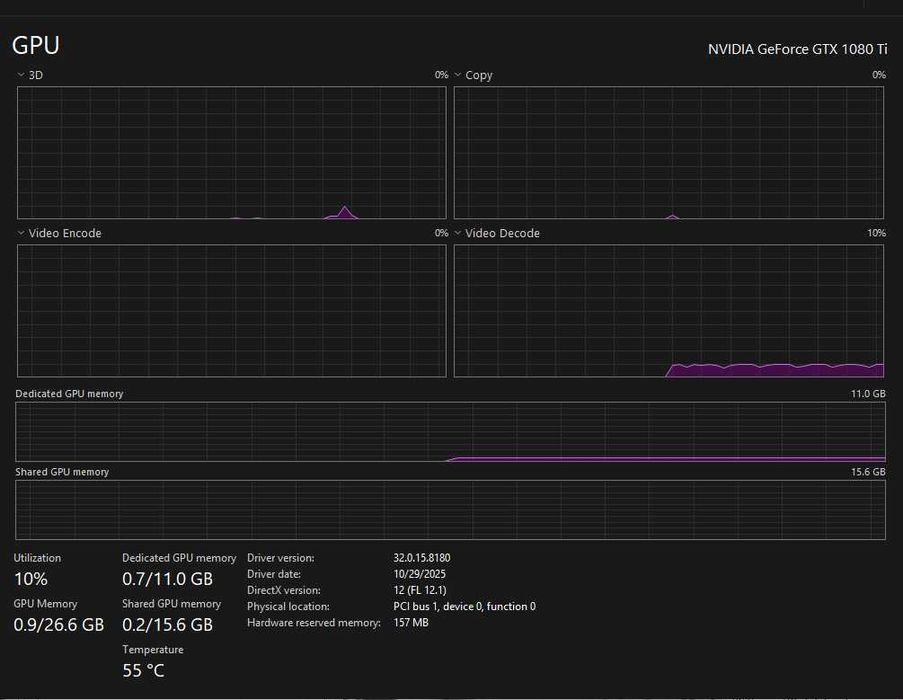The image size is (903, 700).
Task: Click the Video Encode graph area
Action: pyautogui.click(x=232, y=311)
